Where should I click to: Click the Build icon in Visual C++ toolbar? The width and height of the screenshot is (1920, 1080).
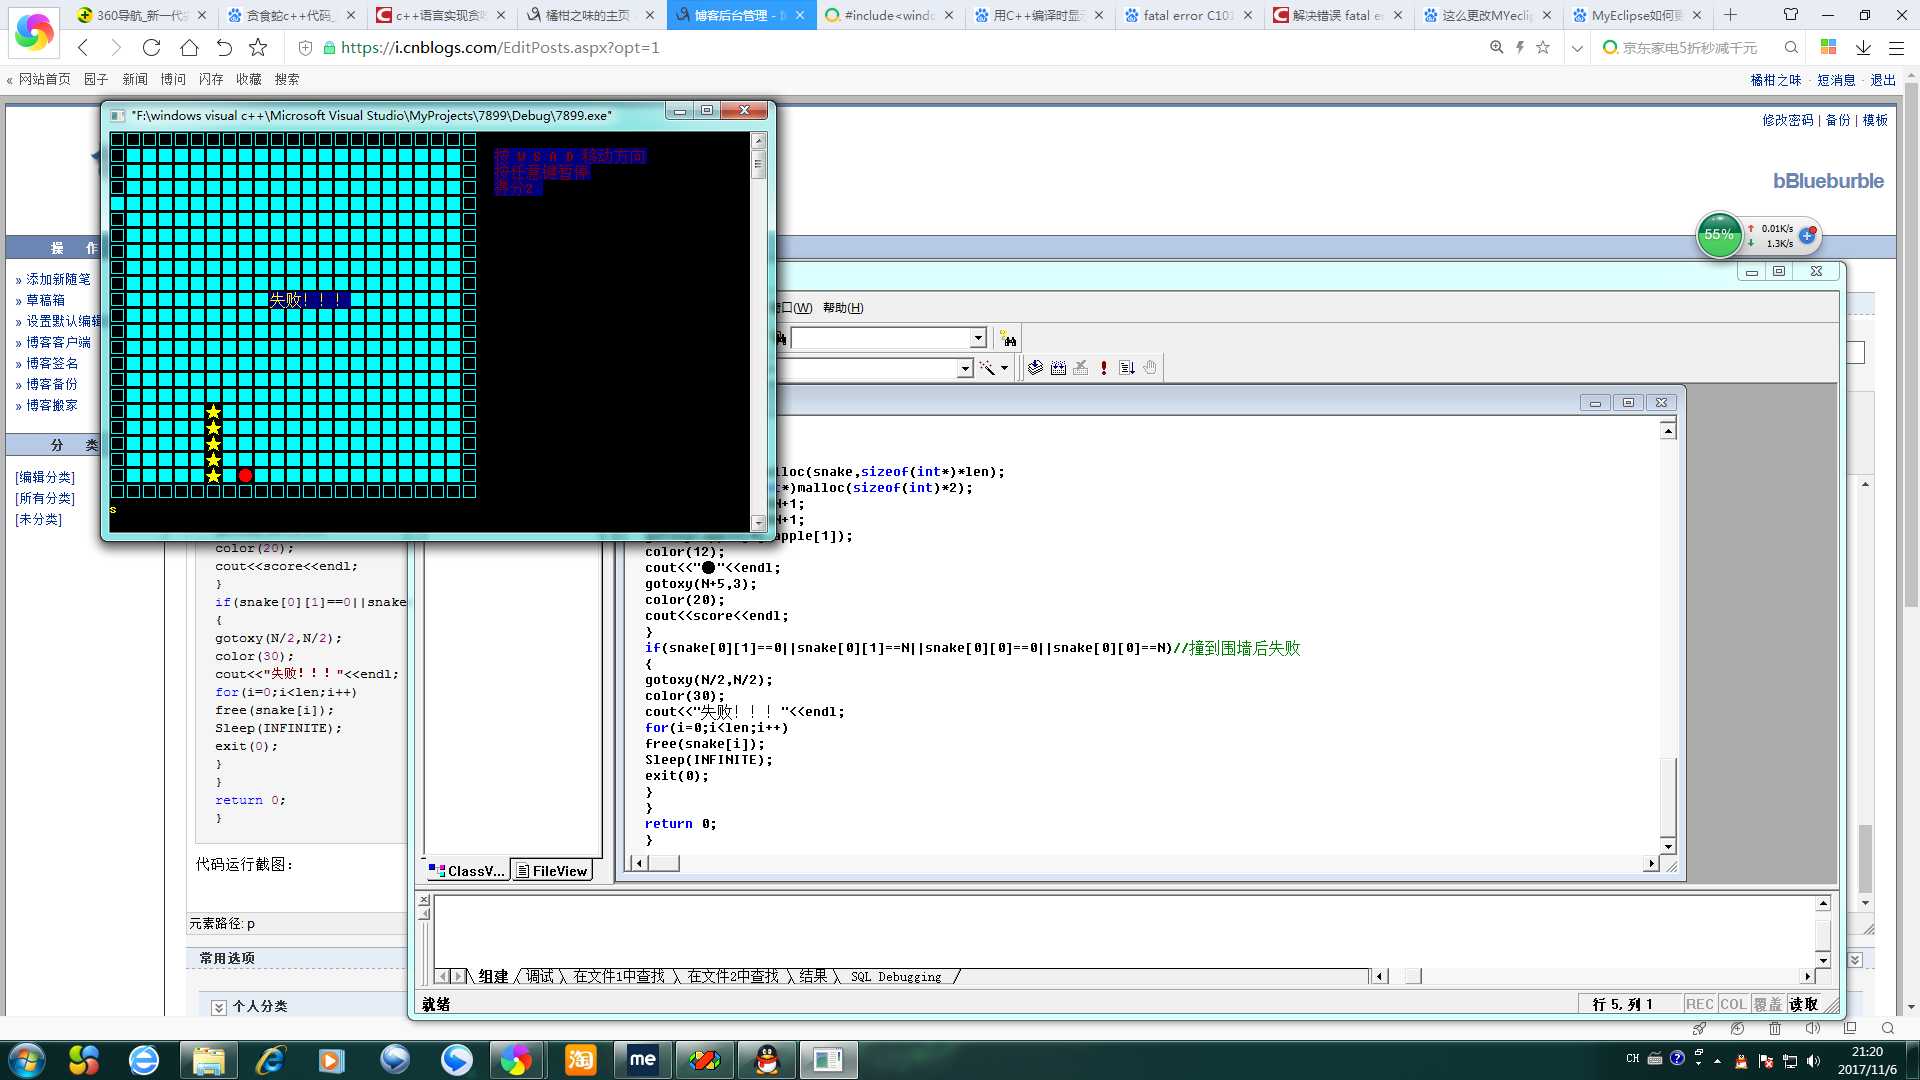[1058, 368]
